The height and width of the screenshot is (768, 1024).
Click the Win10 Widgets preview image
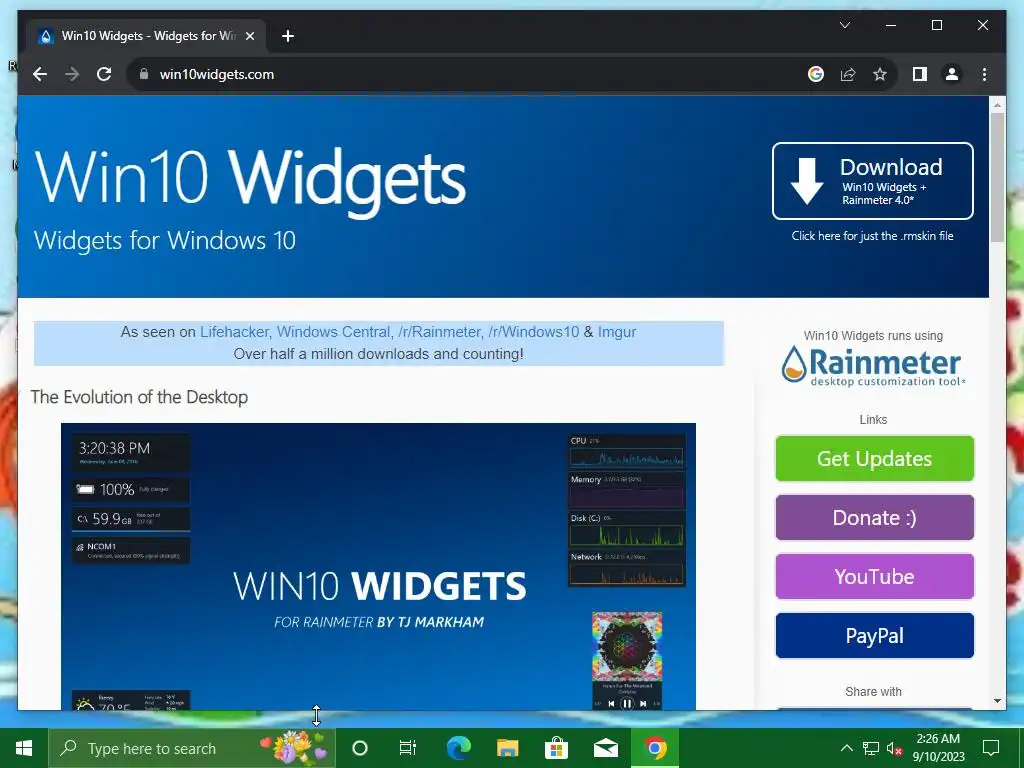point(378,566)
